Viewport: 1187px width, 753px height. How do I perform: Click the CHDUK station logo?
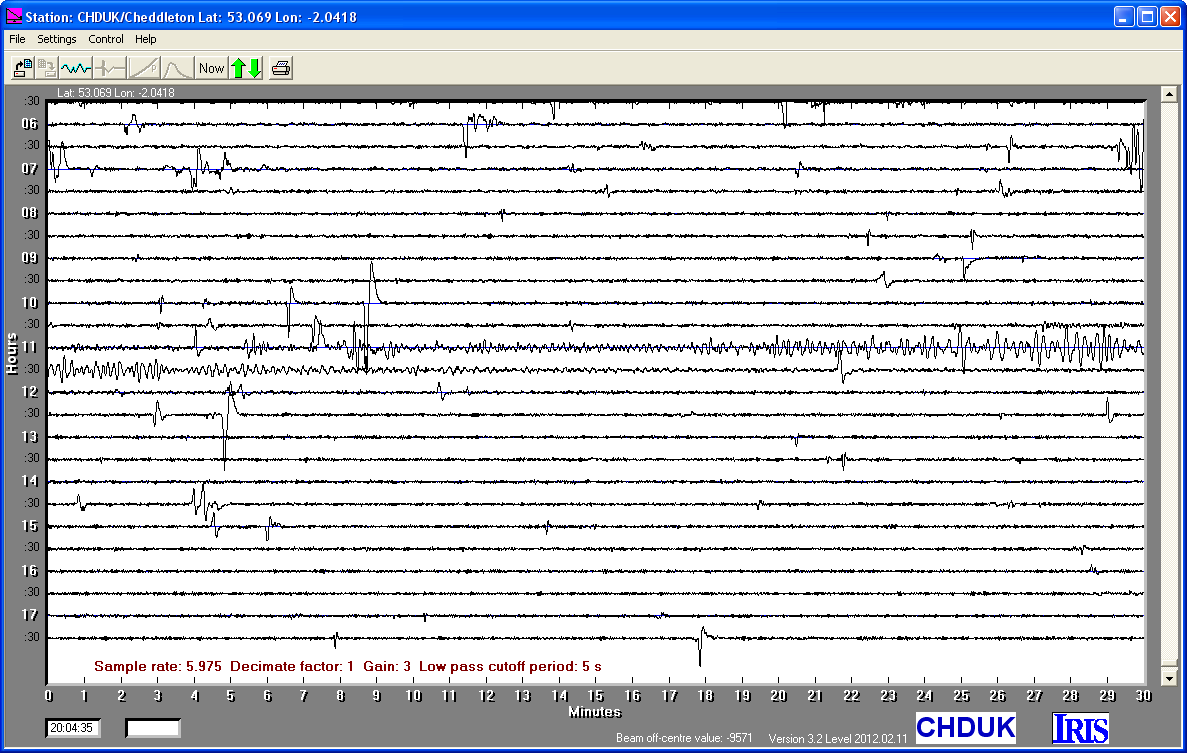click(965, 727)
